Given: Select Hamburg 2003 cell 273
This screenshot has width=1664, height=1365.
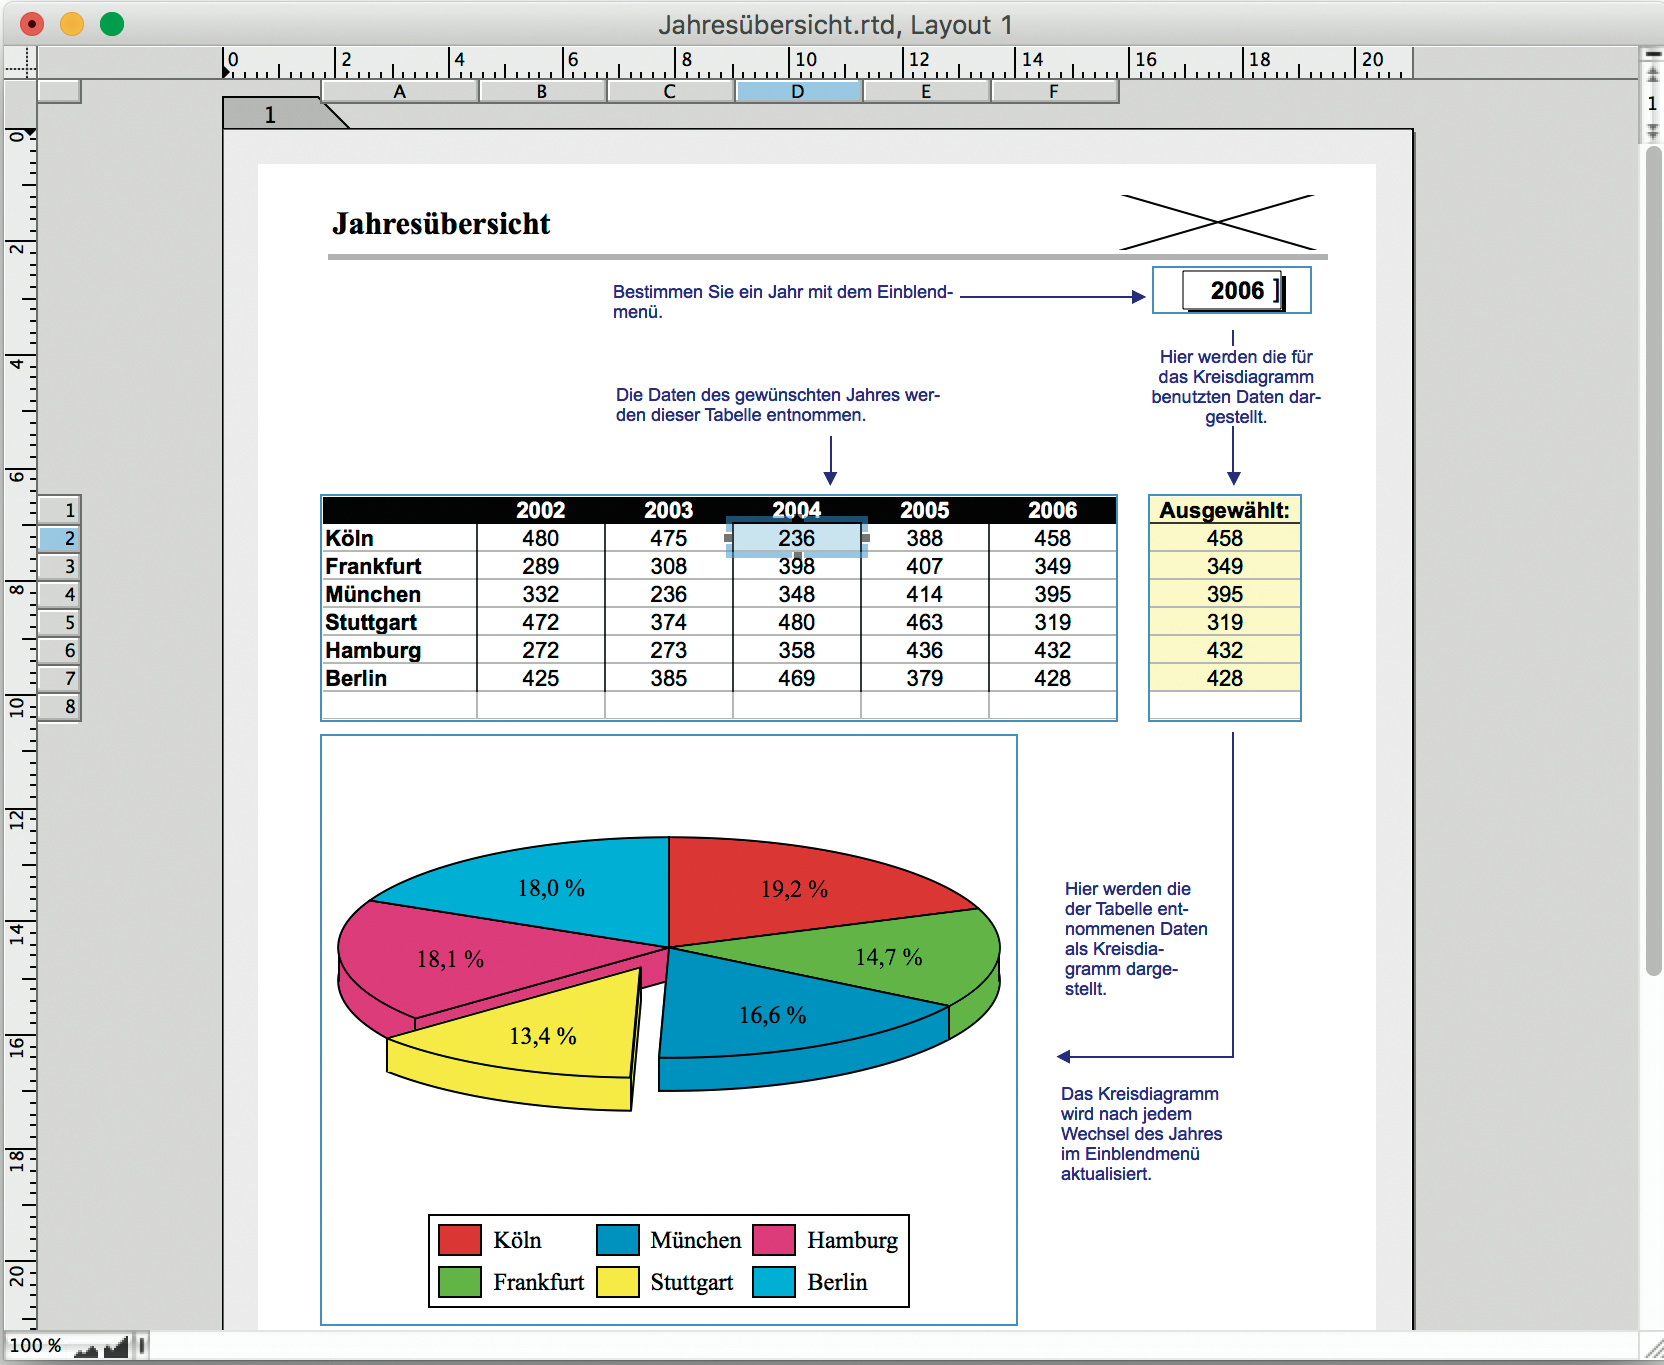Looking at the screenshot, I should [669, 650].
